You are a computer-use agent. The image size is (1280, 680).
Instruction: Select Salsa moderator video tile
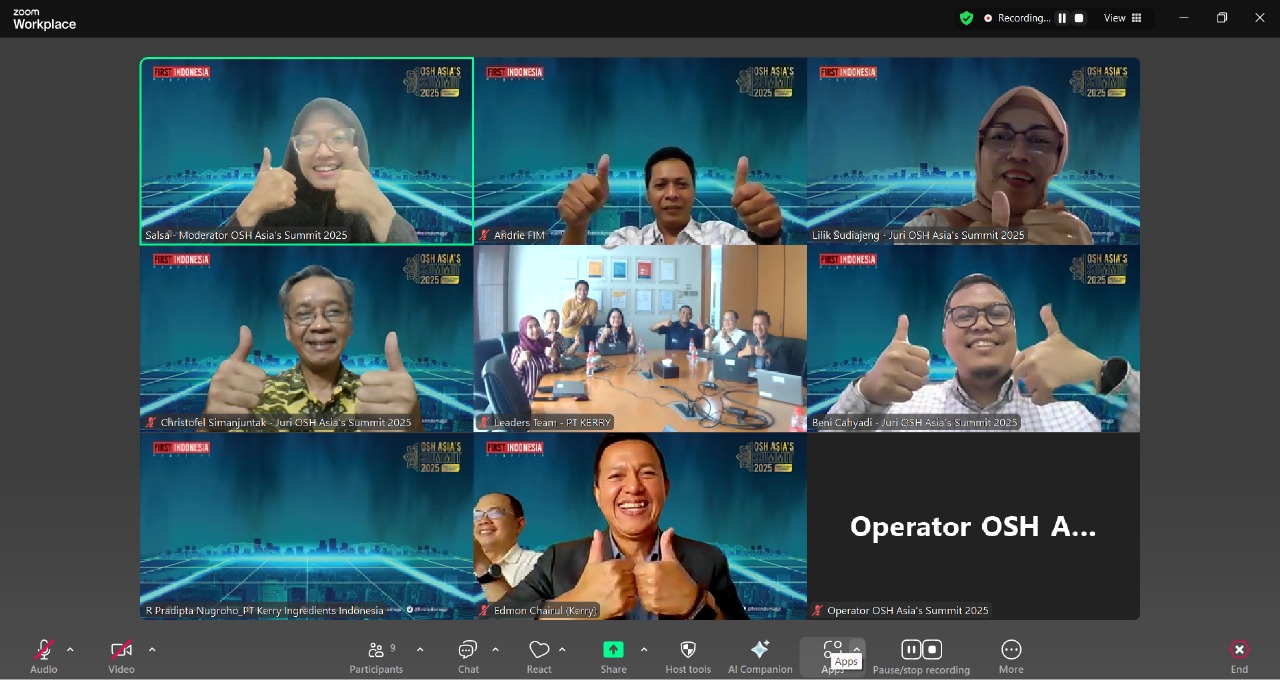click(x=307, y=151)
